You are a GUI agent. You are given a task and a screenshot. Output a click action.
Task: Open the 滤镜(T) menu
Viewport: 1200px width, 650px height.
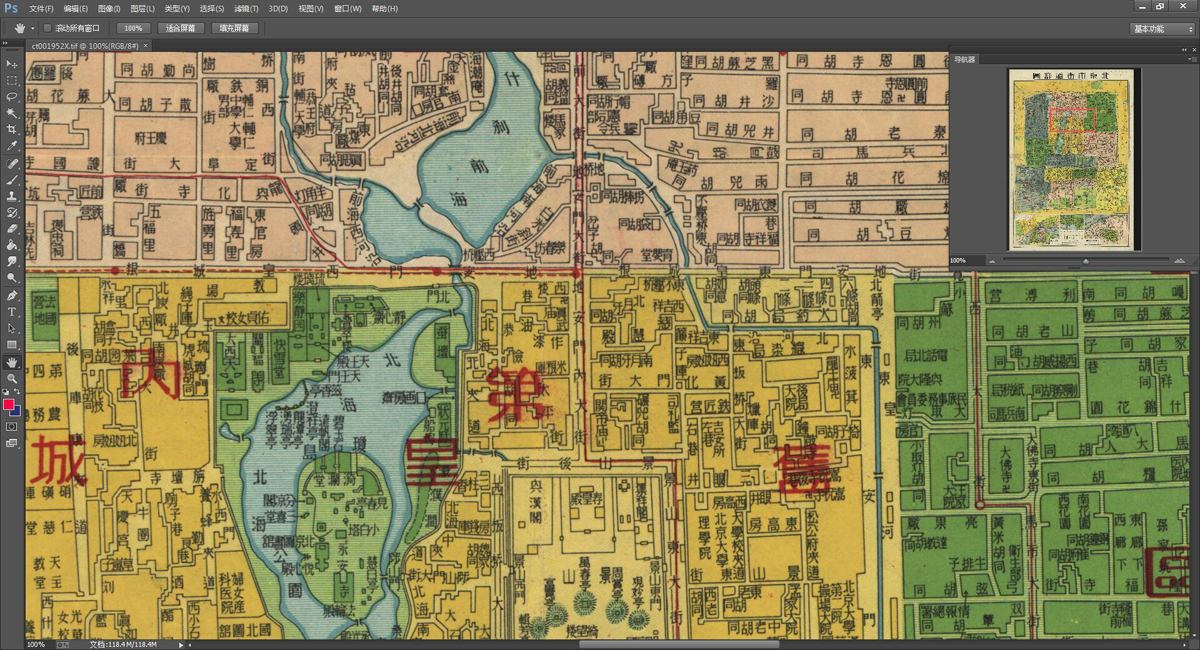[x=246, y=8]
